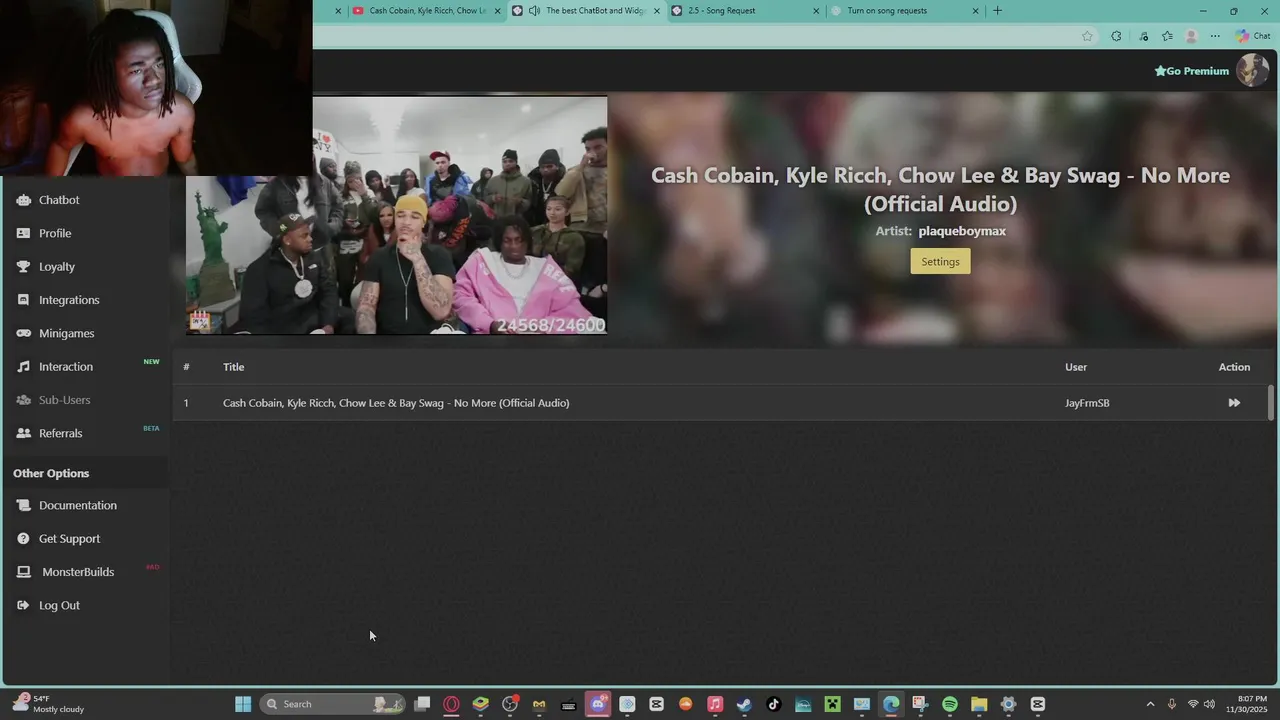Close the Cash Cobain YouTube tab
Image resolution: width=1280 pixels, height=720 pixels.
tap(497, 11)
